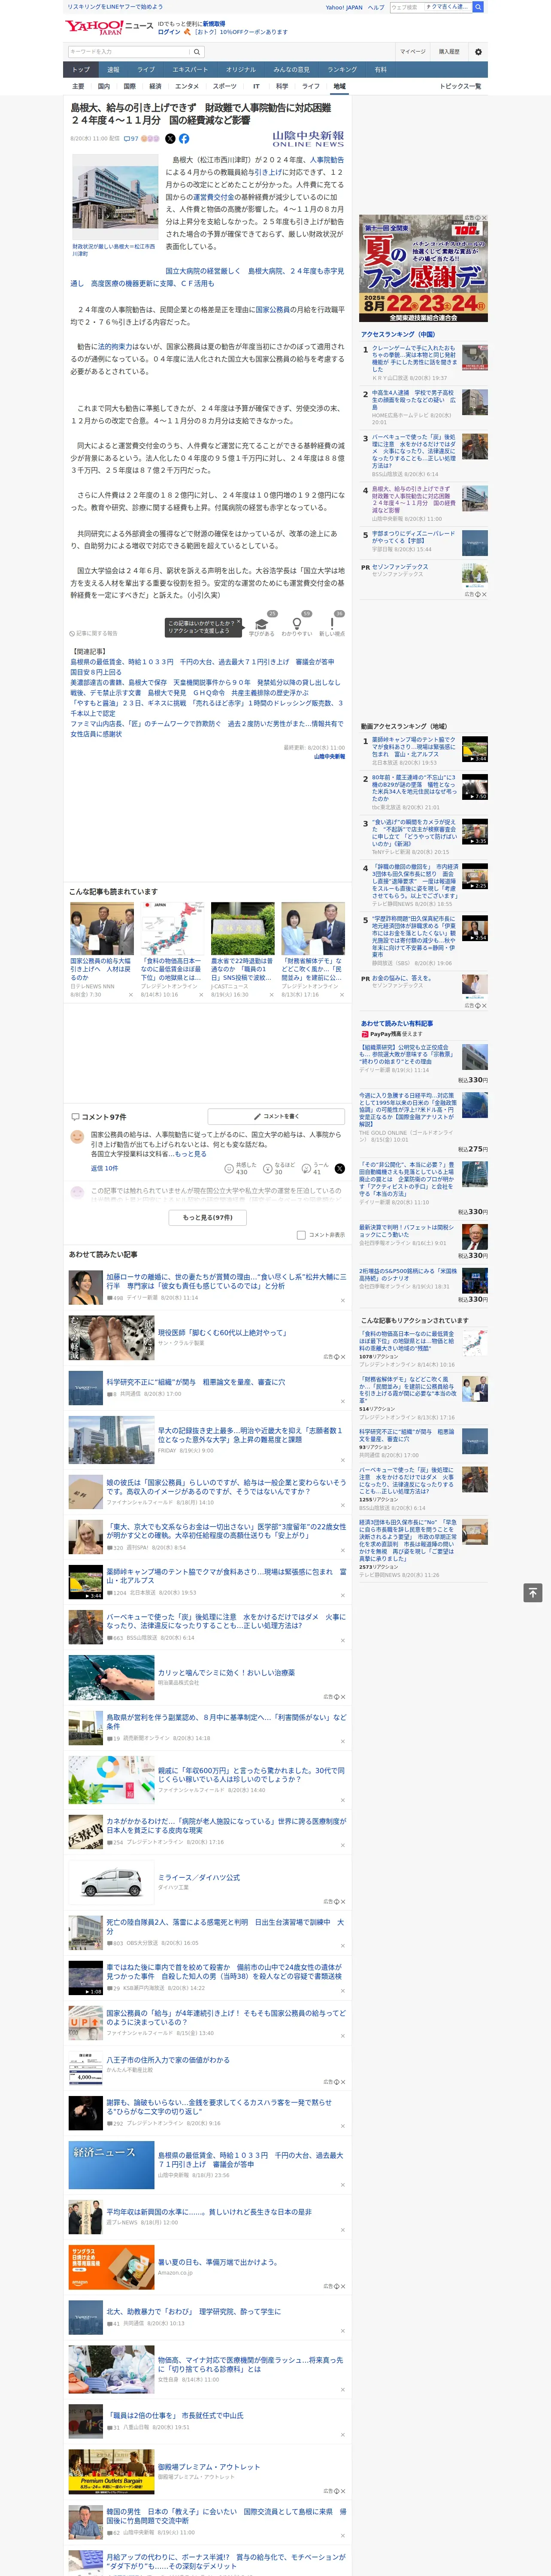The image size is (551, 2576).
Task: Open related article 美濃部達吉の書籍、島根大で保存
Action: pyautogui.click(x=205, y=682)
